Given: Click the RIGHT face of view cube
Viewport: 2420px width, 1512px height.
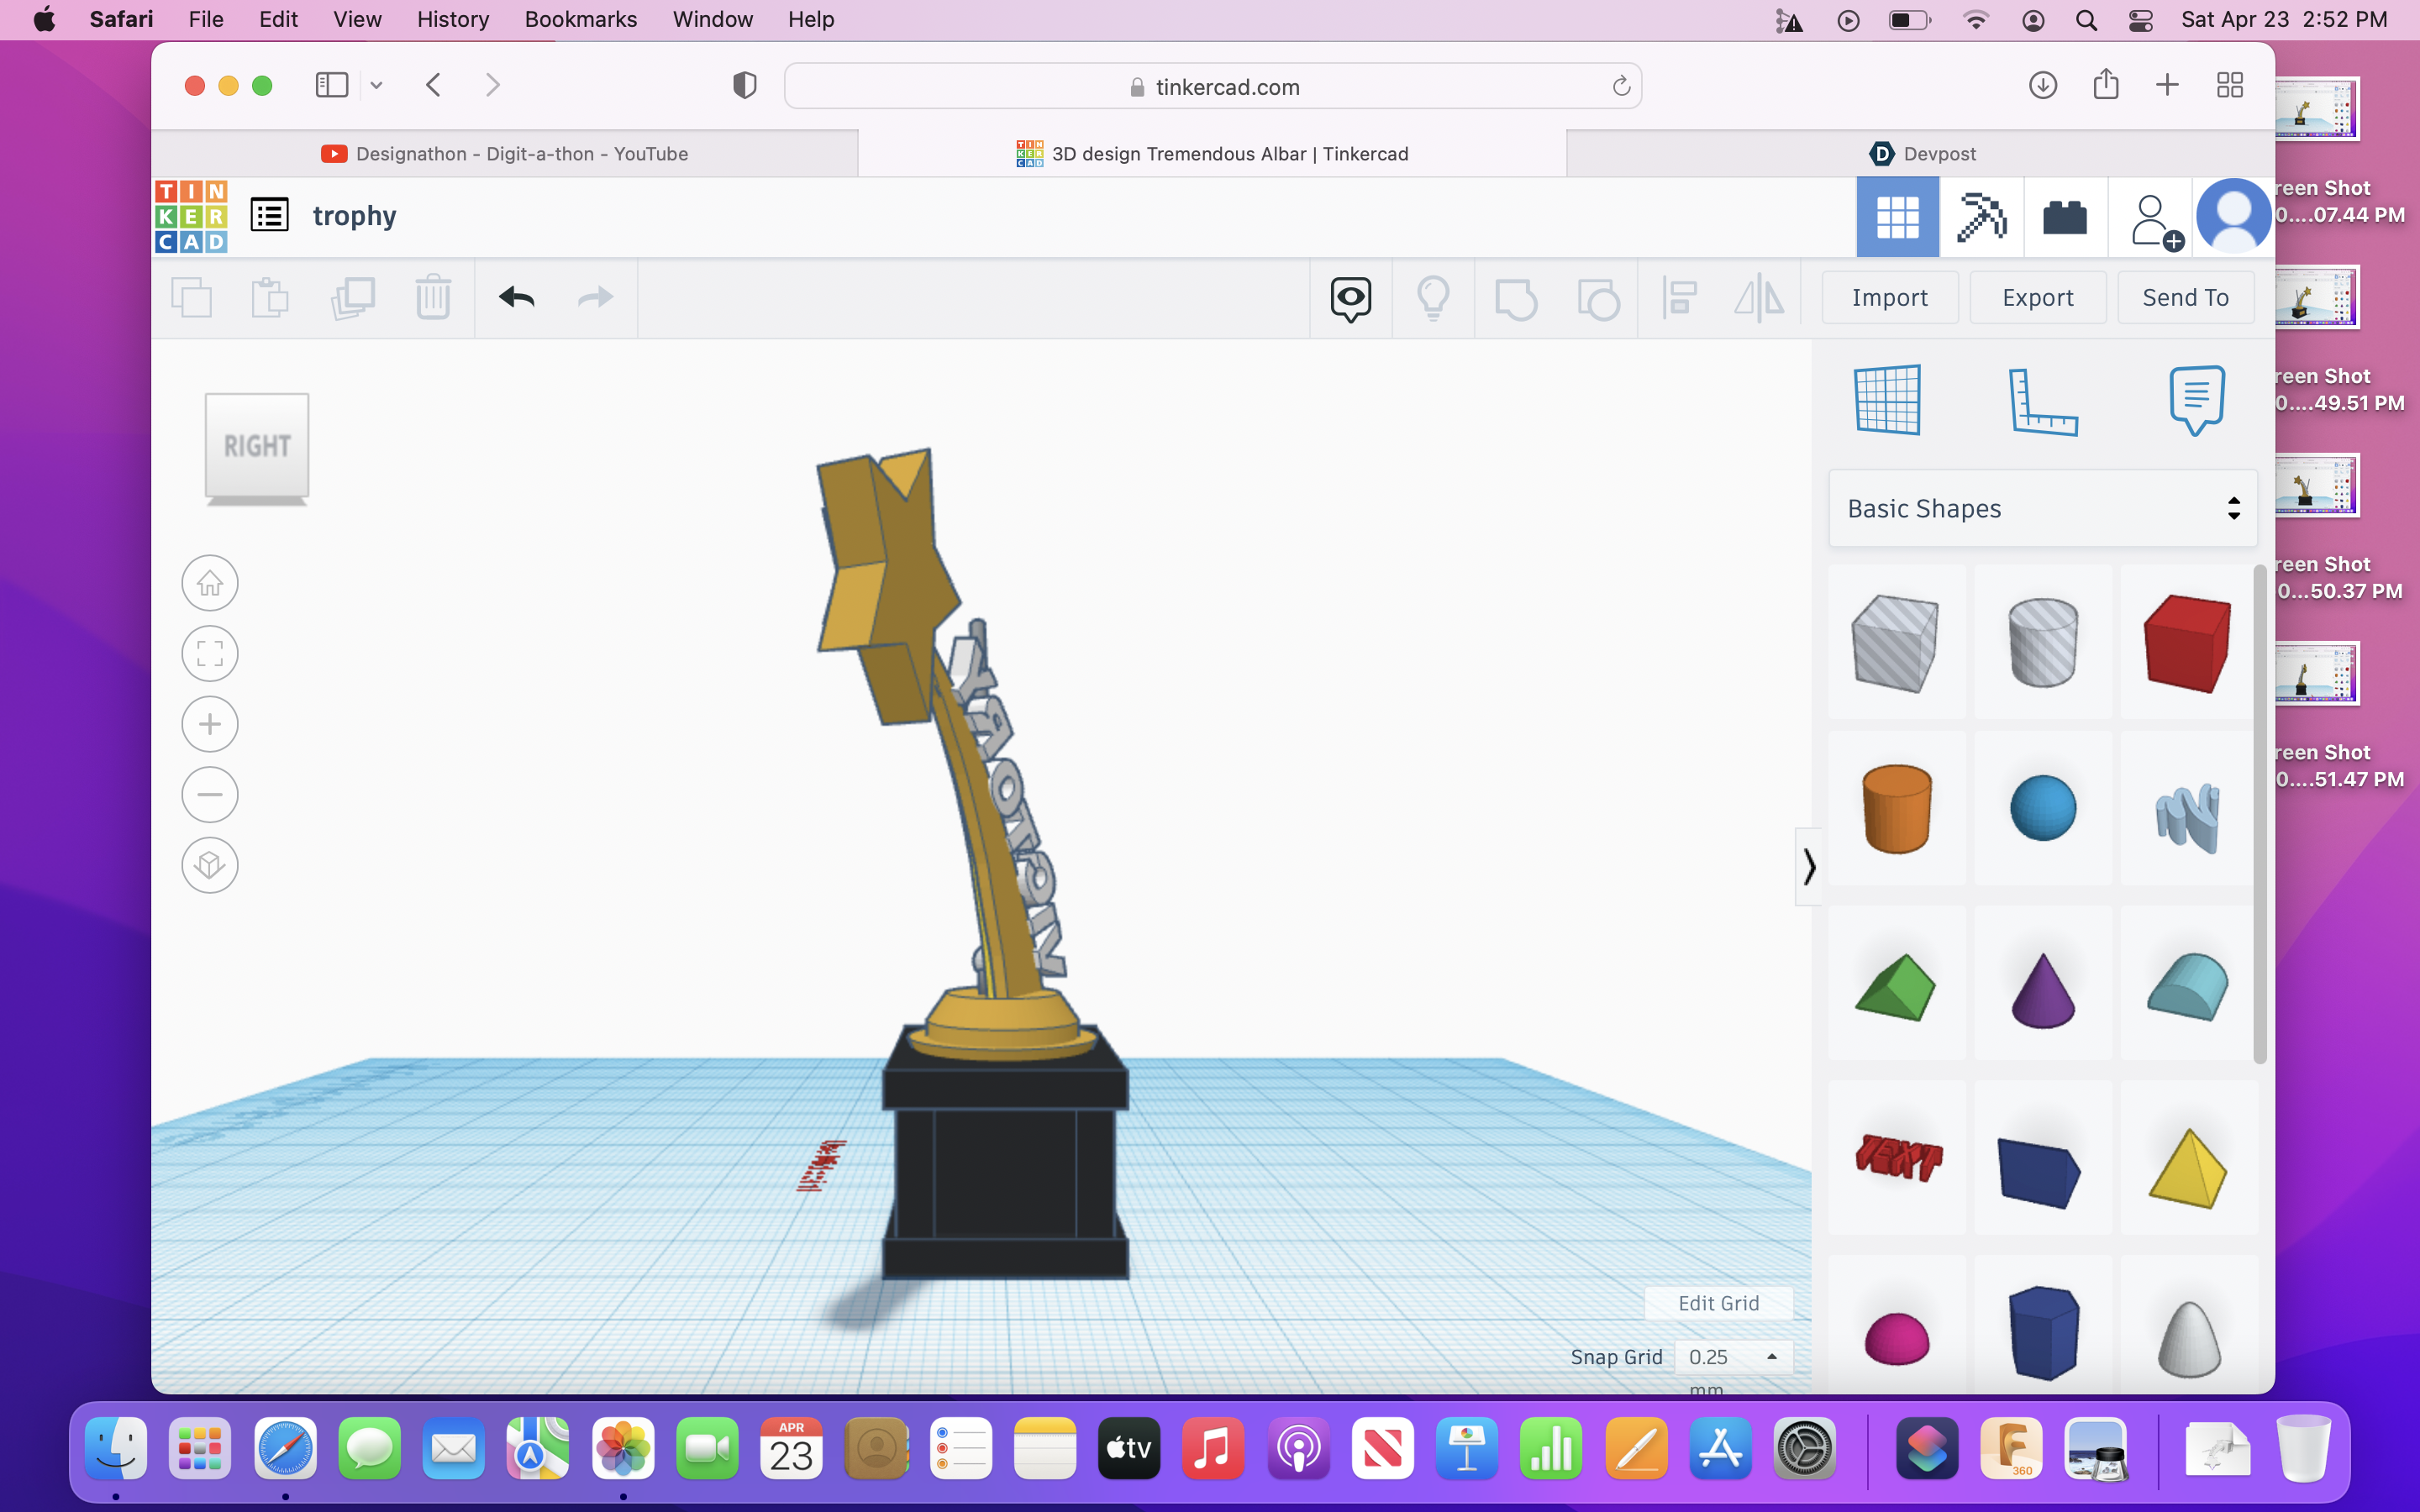Looking at the screenshot, I should (257, 446).
